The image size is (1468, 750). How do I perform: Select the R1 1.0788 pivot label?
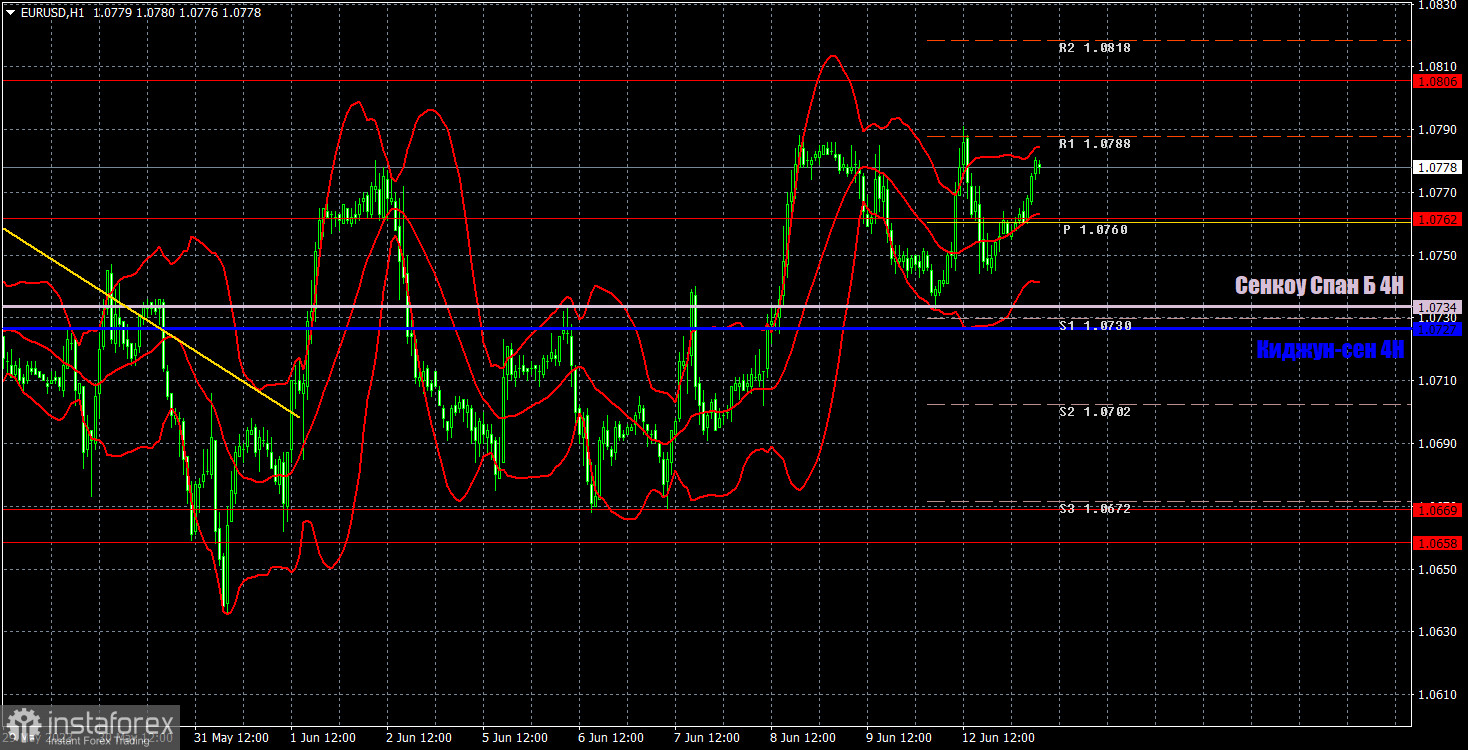[1094, 143]
